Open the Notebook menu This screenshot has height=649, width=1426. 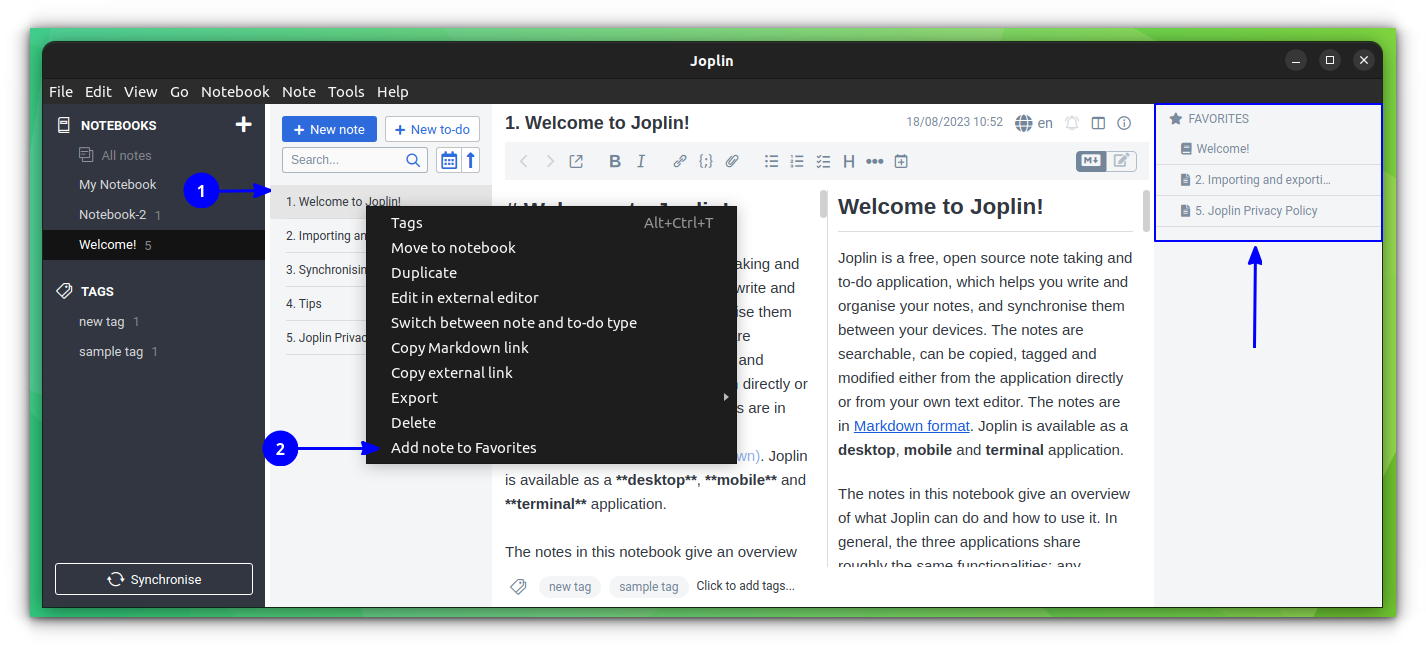tap(235, 91)
